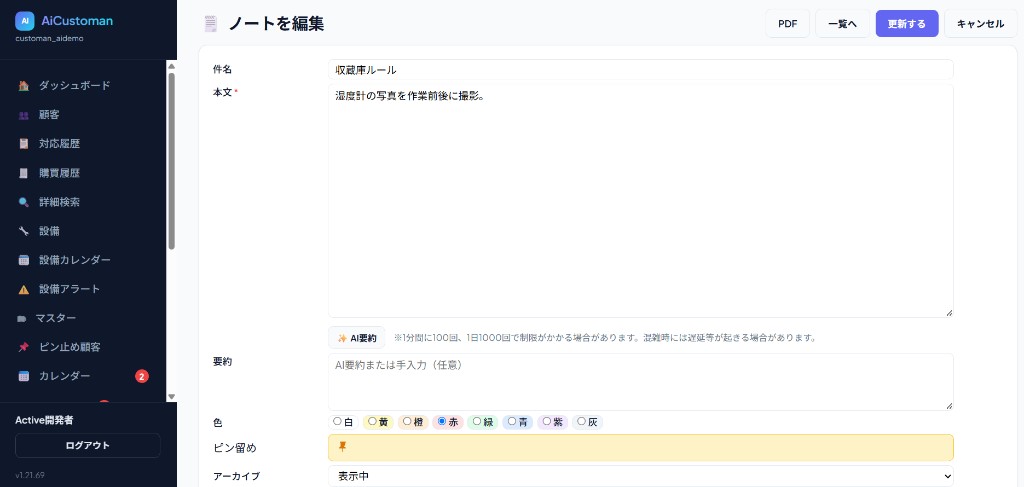1024x487 pixels.
Task: Click the sidebar scrollbar thumb
Action: [172, 161]
